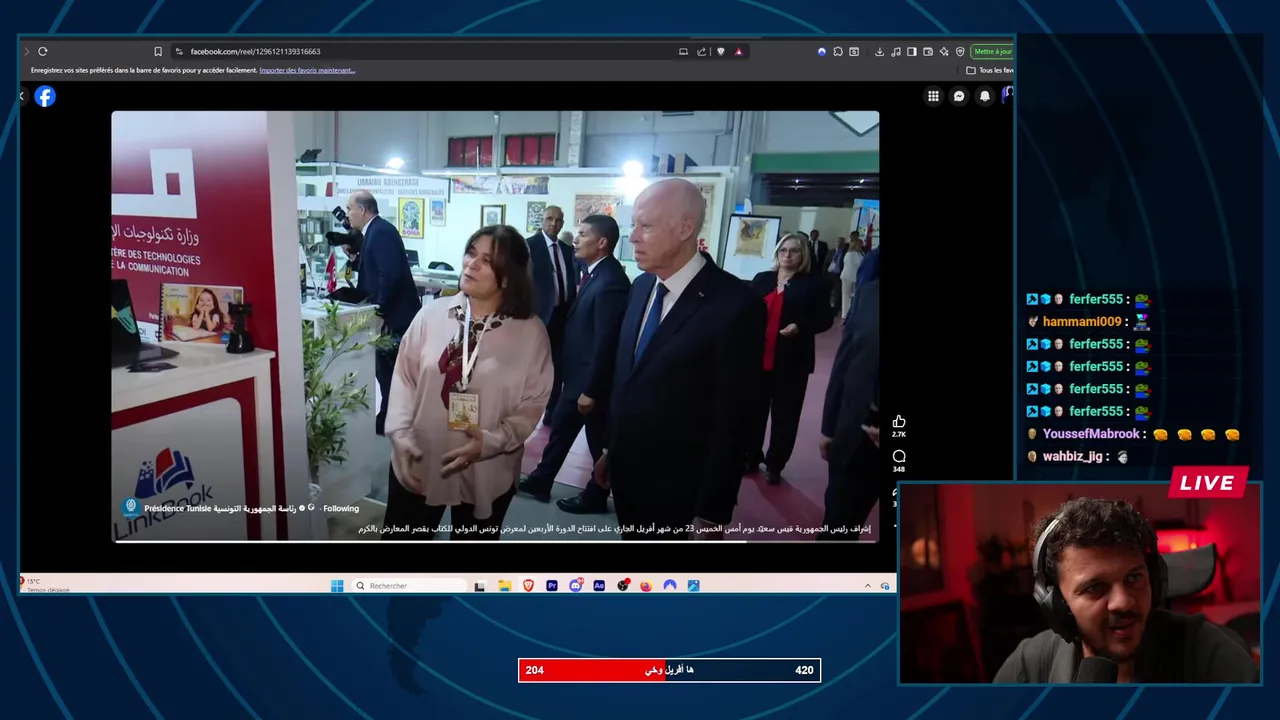Expand hidden system tray icons chevron
Screen dimensions: 1280x720
click(x=868, y=585)
